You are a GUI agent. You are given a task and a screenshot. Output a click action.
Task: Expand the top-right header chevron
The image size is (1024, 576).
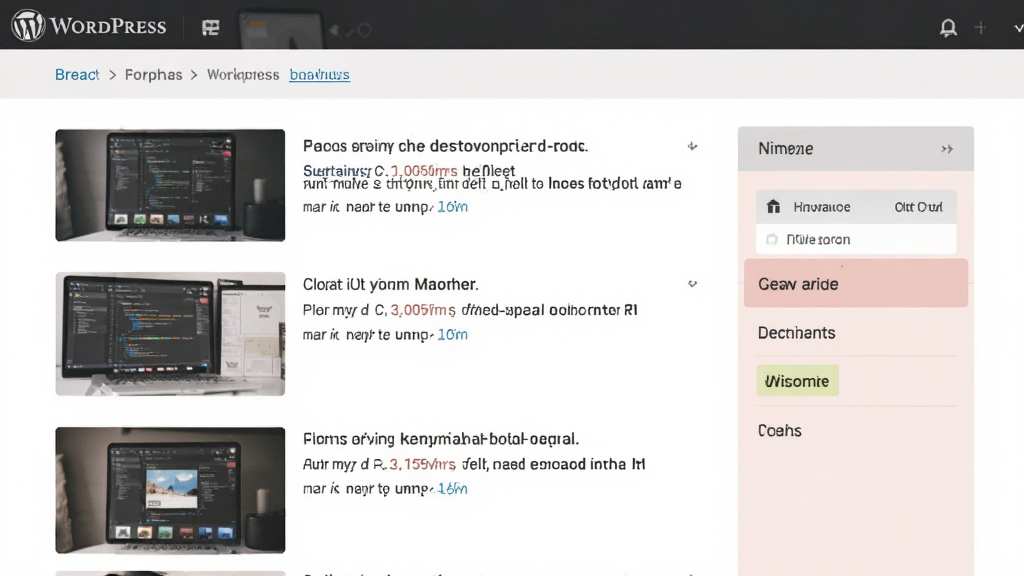[x=1018, y=28]
